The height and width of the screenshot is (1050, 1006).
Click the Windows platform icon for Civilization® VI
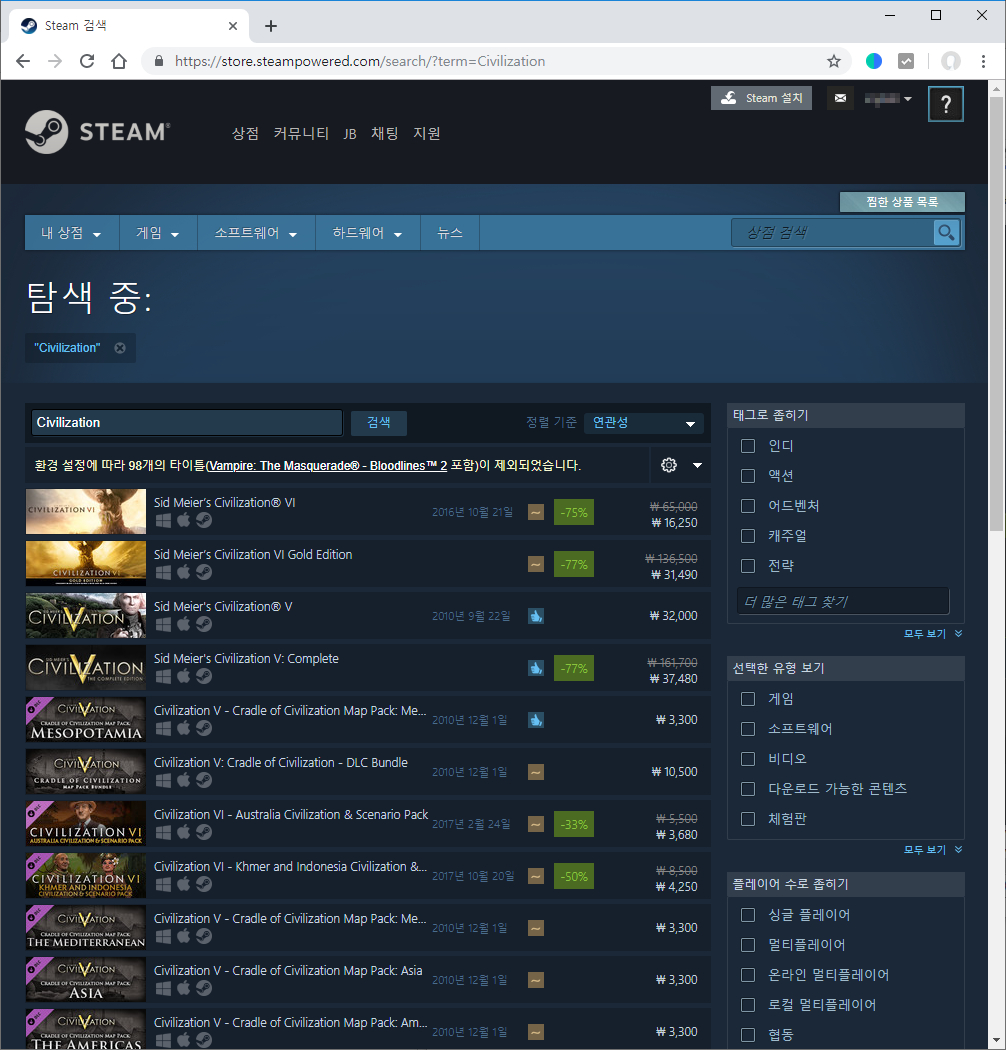(163, 520)
